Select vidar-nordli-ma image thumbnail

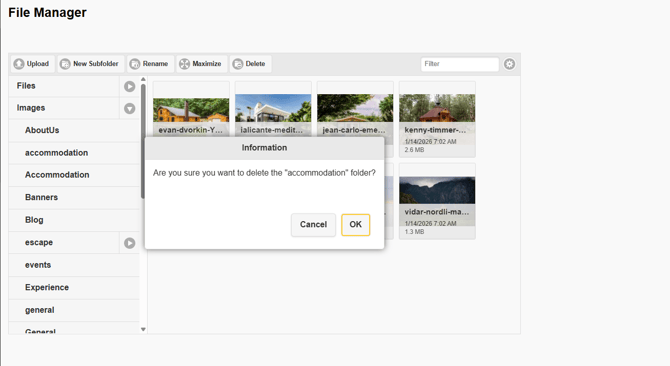[x=437, y=201]
